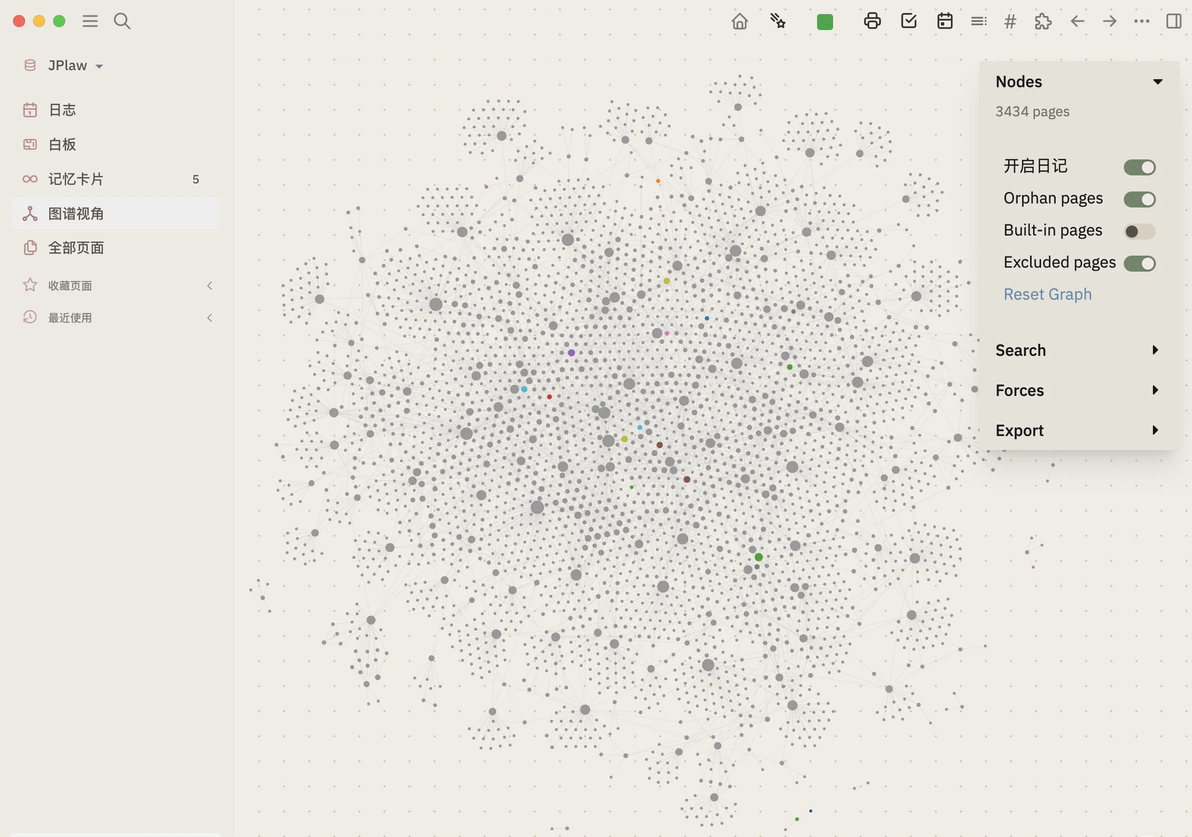Viewport: 1192px width, 837px height.
Task: Click the Reset Graph link
Action: pos(1047,294)
